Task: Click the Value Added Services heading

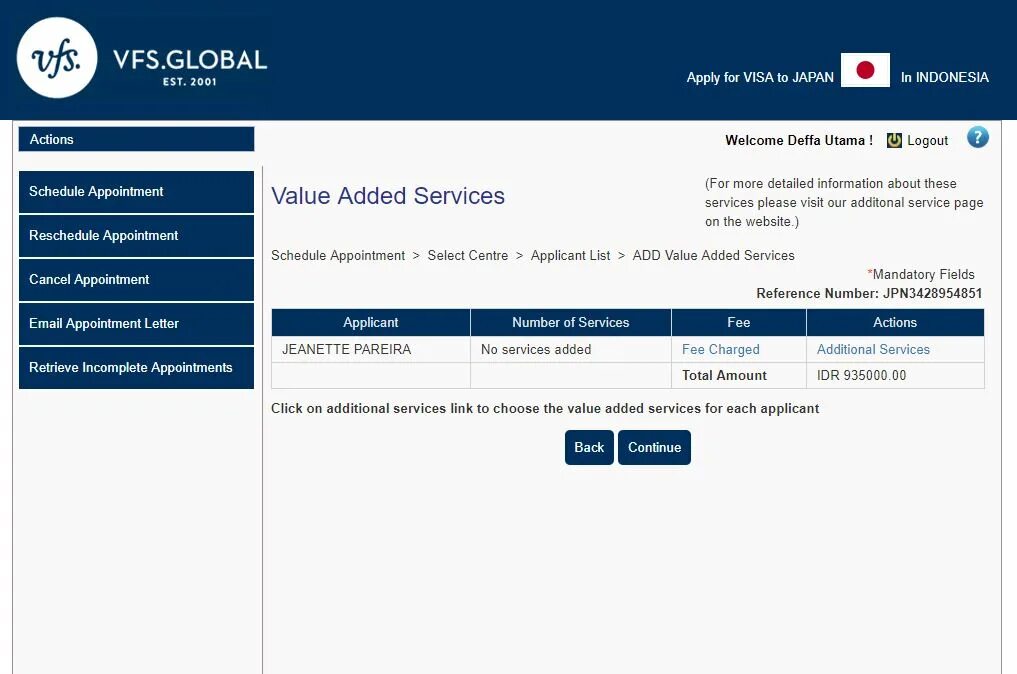Action: pos(388,196)
